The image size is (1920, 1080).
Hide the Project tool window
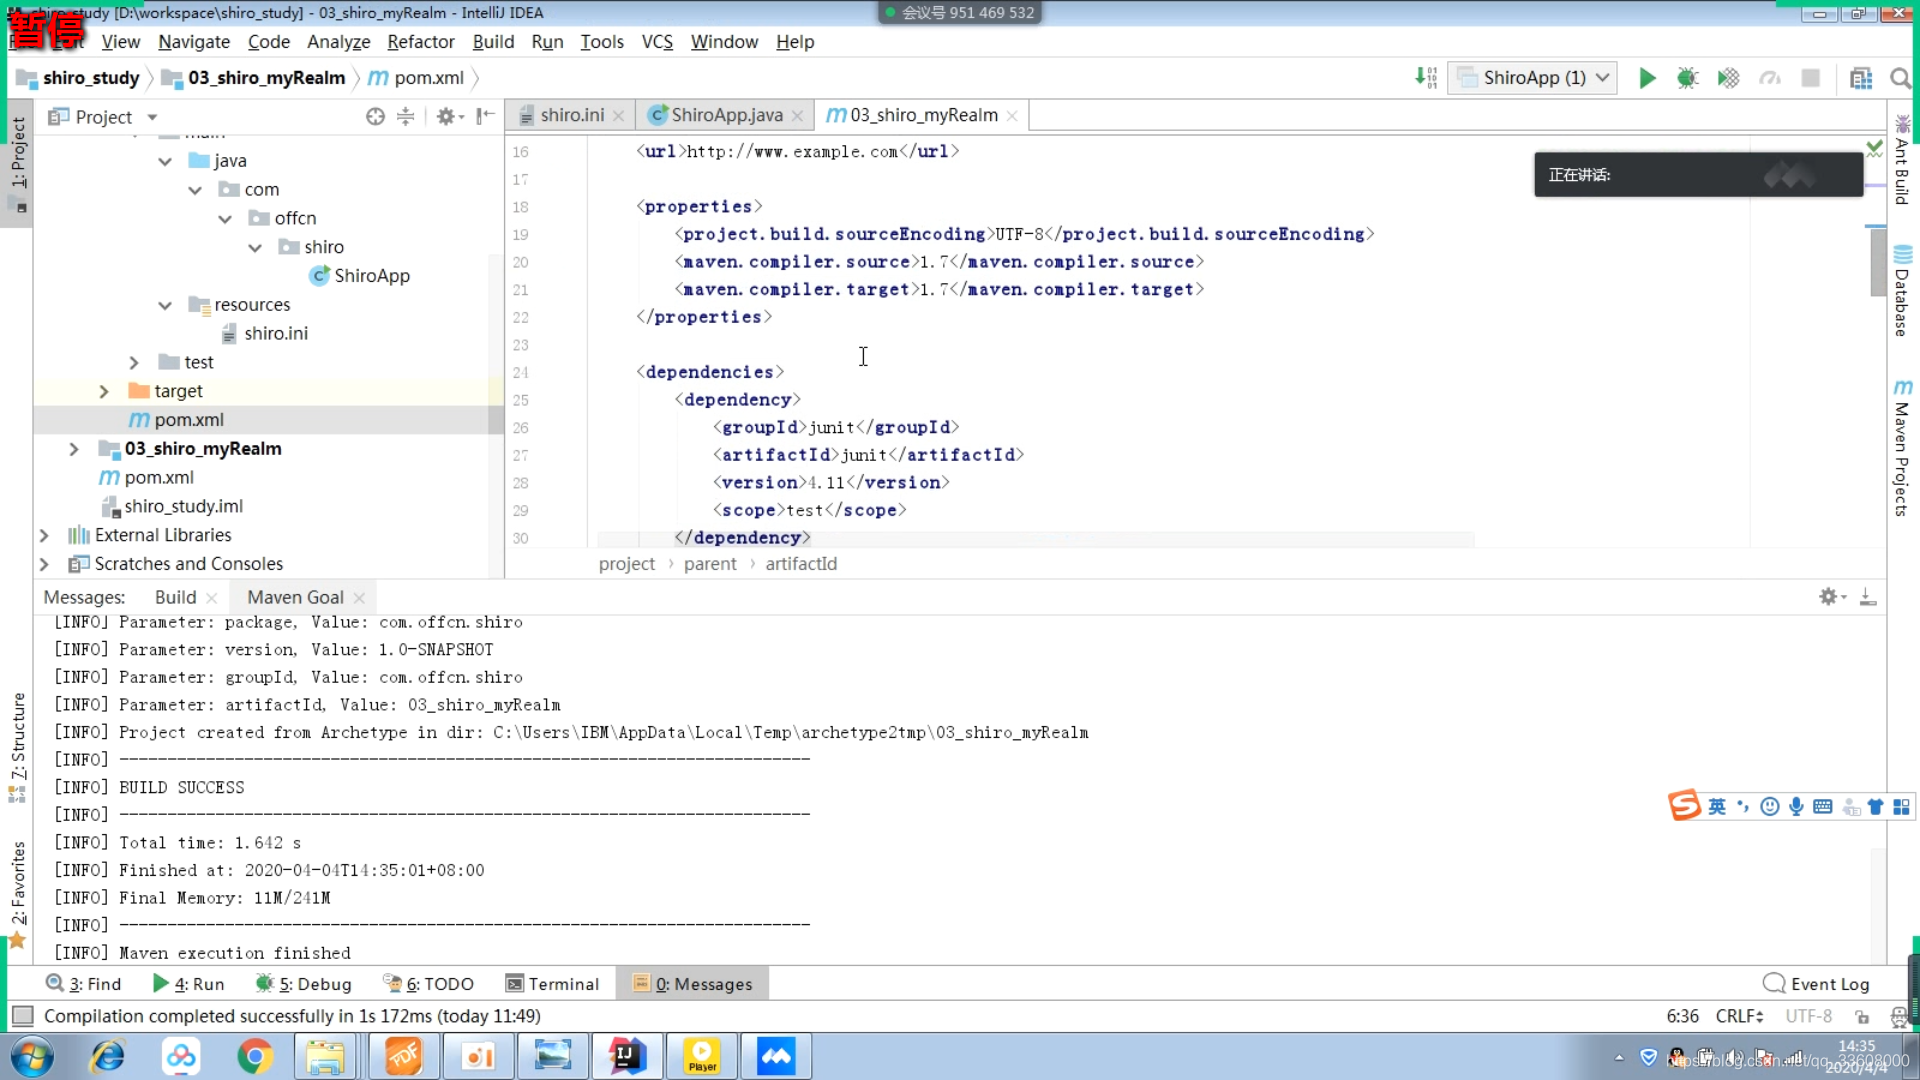[x=486, y=117]
